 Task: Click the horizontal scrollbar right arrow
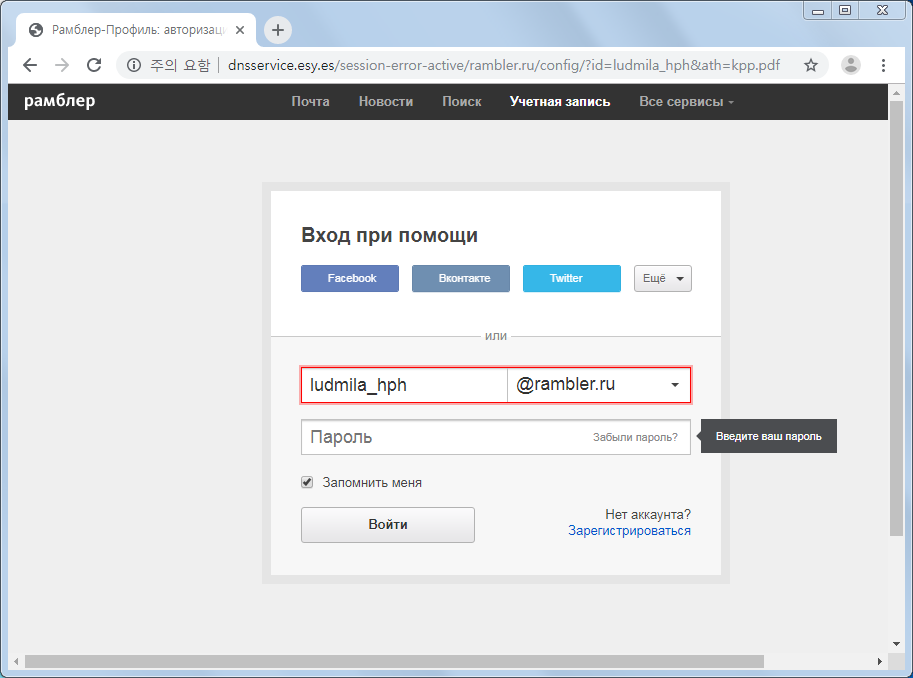click(x=880, y=661)
